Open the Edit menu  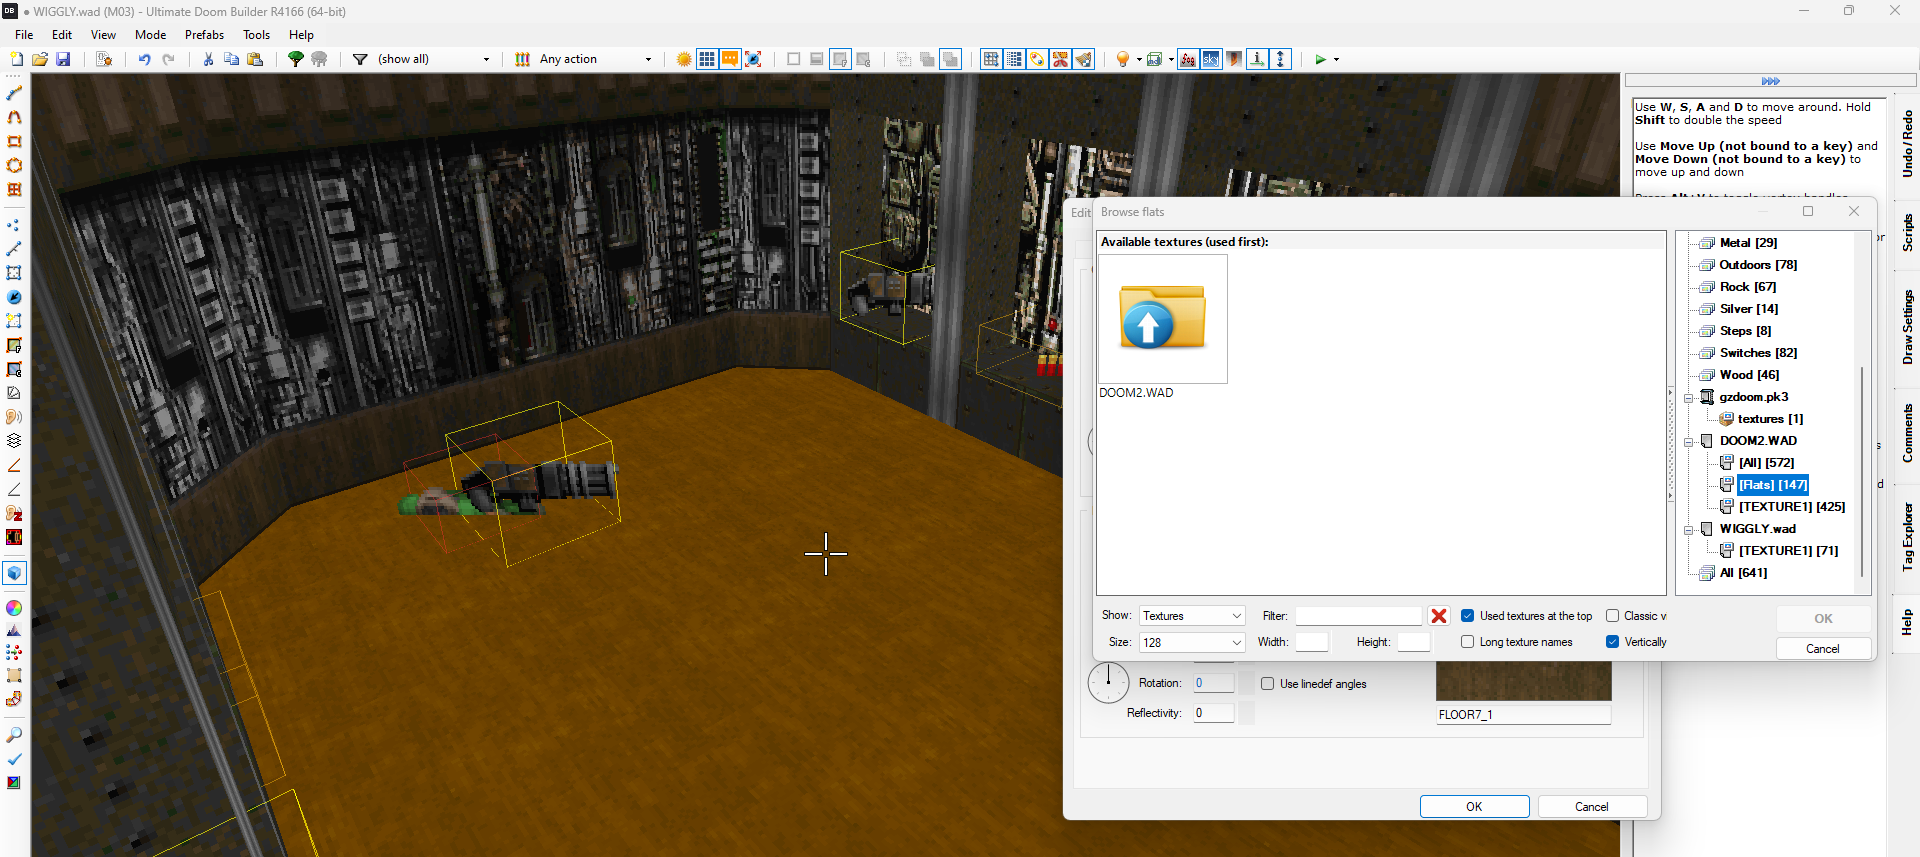(x=62, y=34)
